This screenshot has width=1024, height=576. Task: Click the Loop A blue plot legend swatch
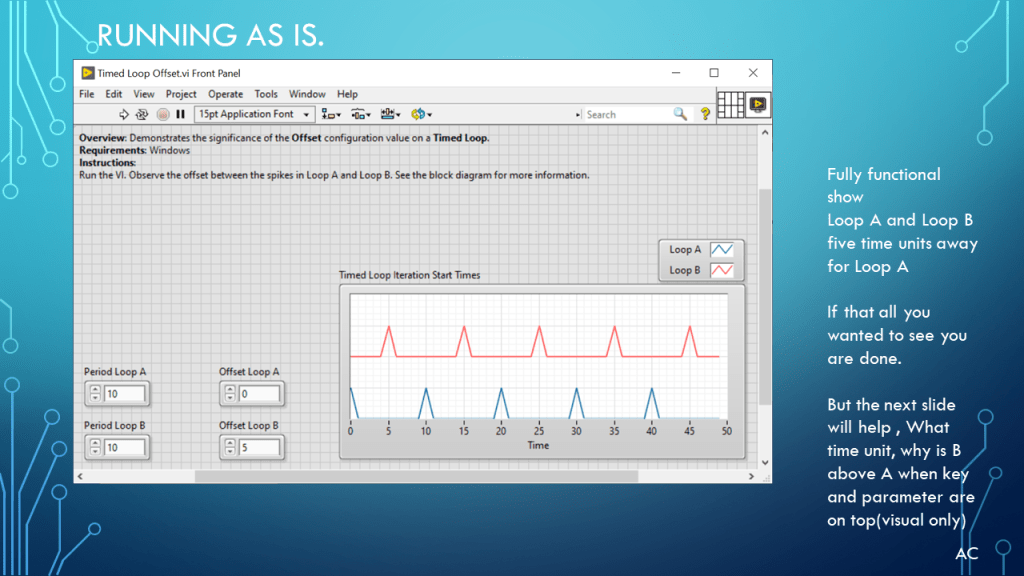(x=722, y=250)
